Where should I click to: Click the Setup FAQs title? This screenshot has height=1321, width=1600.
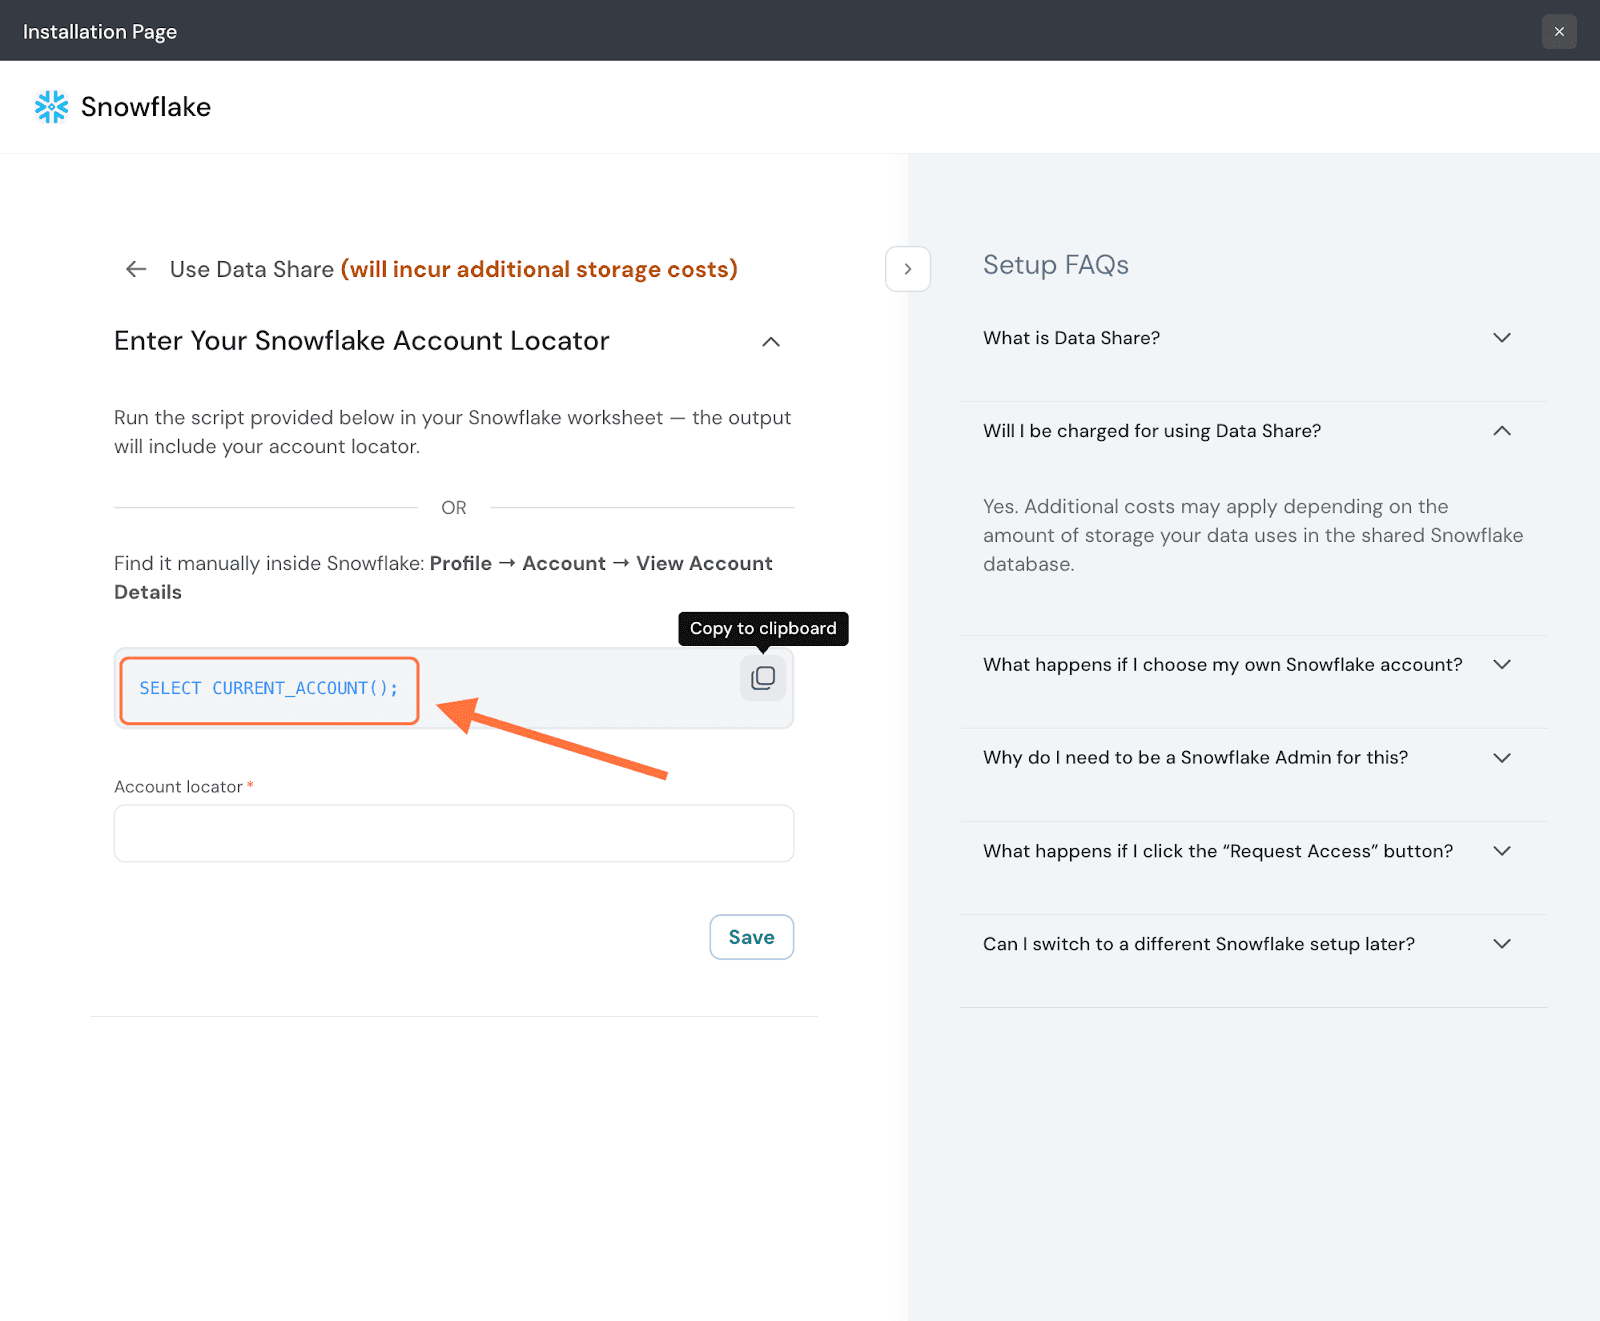point(1055,265)
